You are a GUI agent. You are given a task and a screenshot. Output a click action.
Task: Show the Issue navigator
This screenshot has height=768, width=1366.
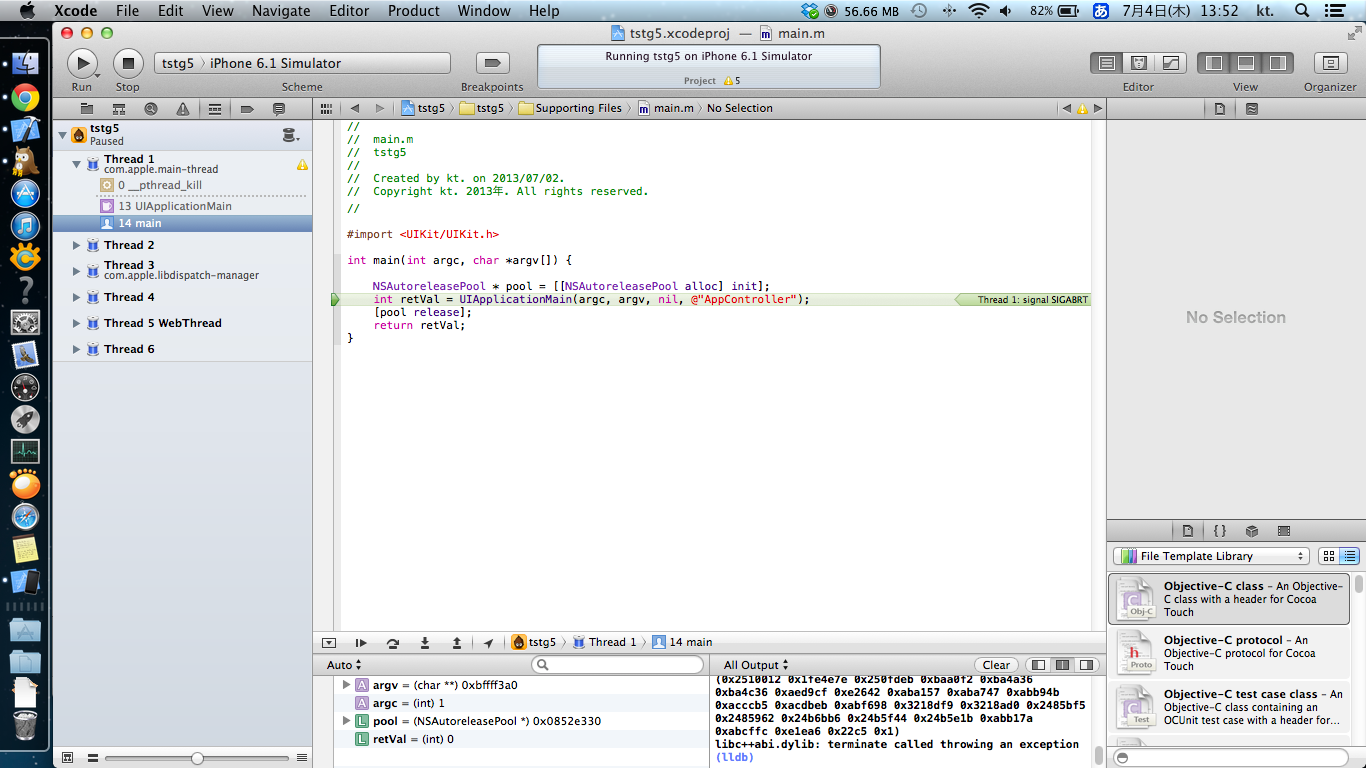183,108
